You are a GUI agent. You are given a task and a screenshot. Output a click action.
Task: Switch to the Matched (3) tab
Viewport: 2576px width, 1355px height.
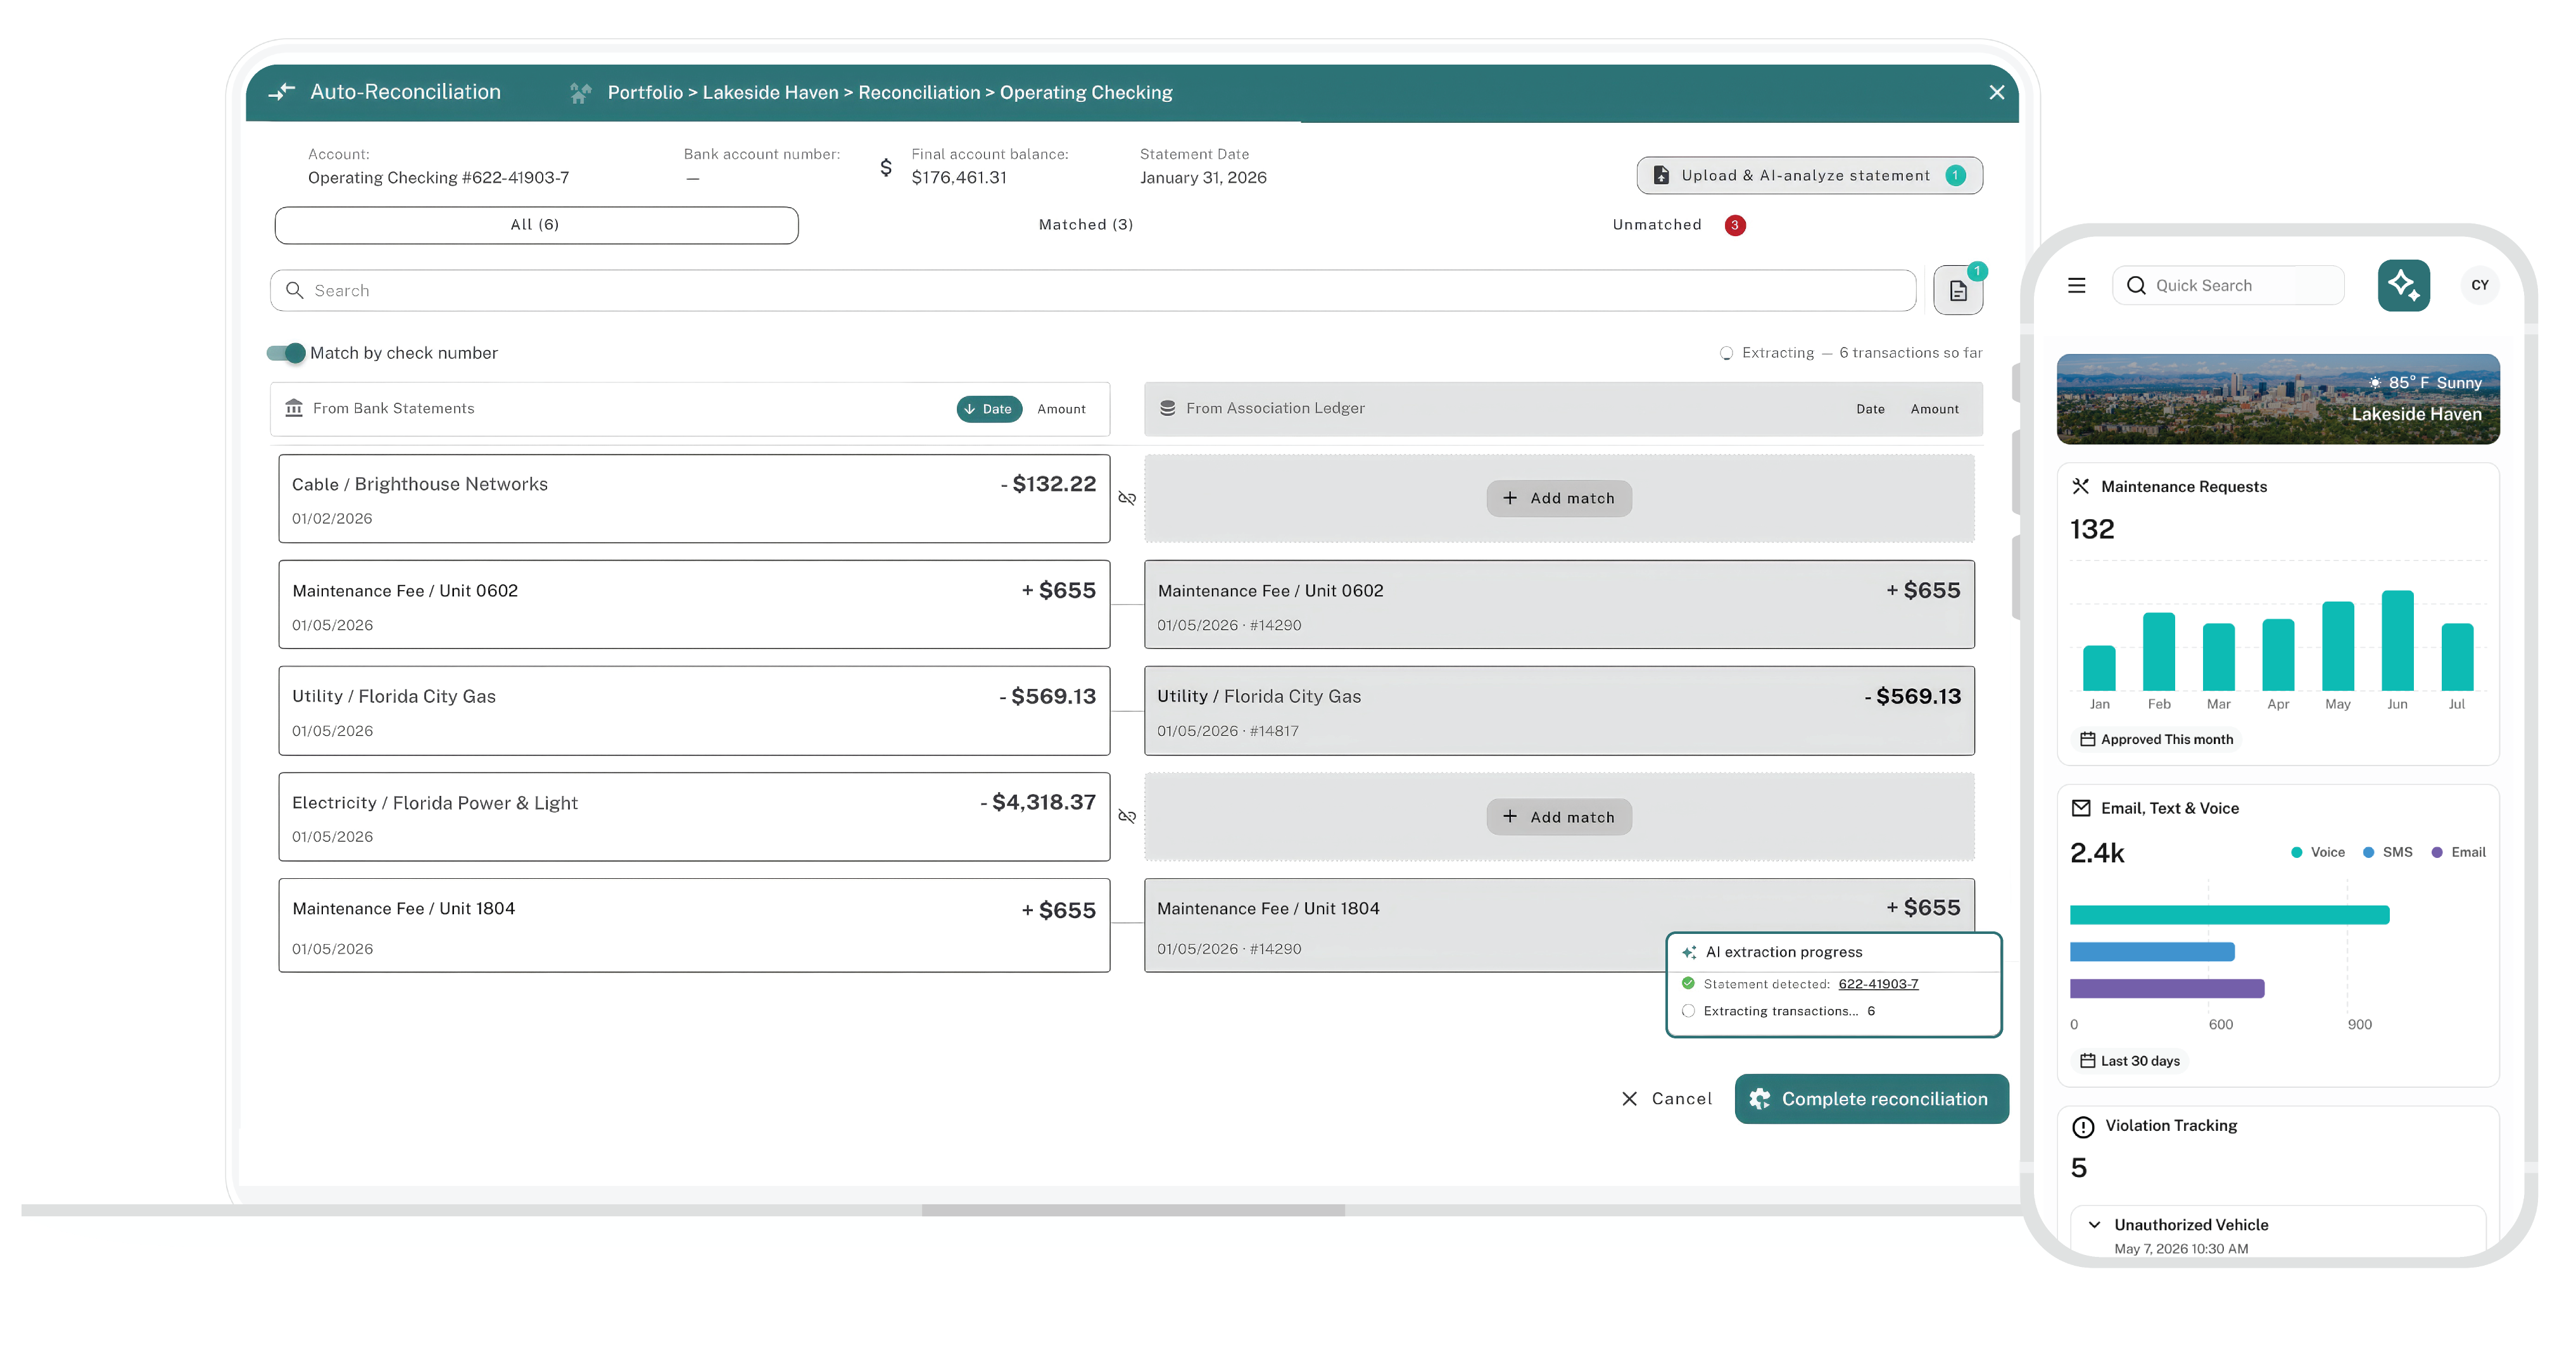1085,225
